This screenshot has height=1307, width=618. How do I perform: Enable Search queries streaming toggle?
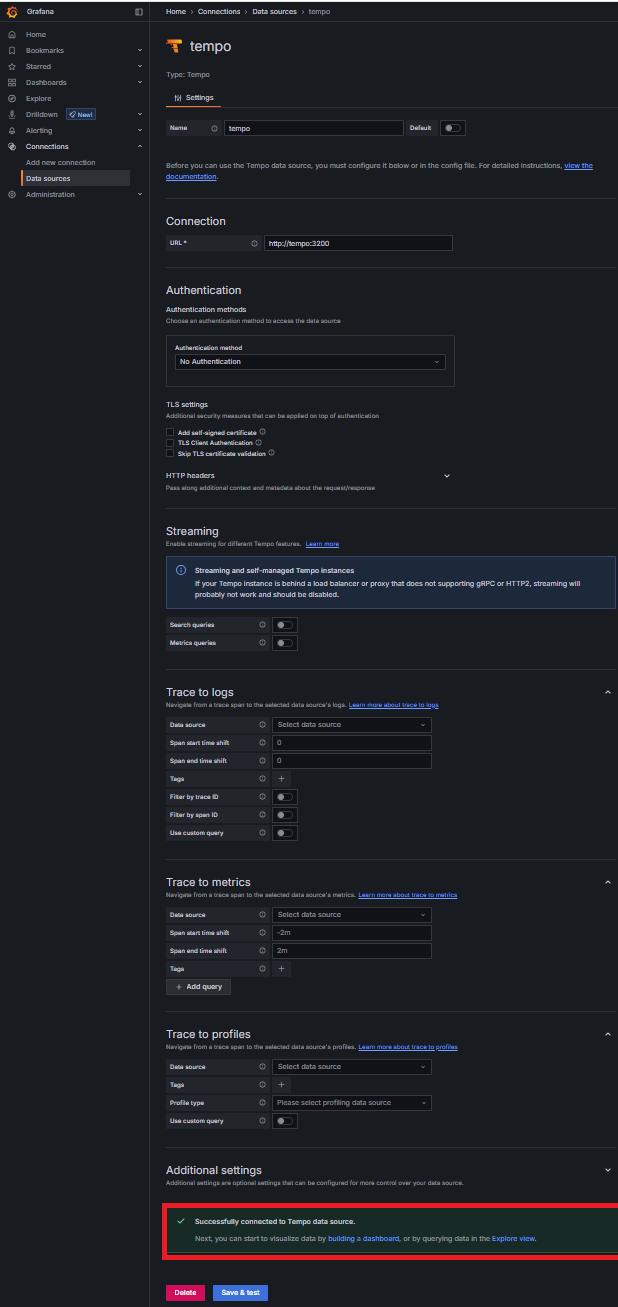tap(285, 625)
